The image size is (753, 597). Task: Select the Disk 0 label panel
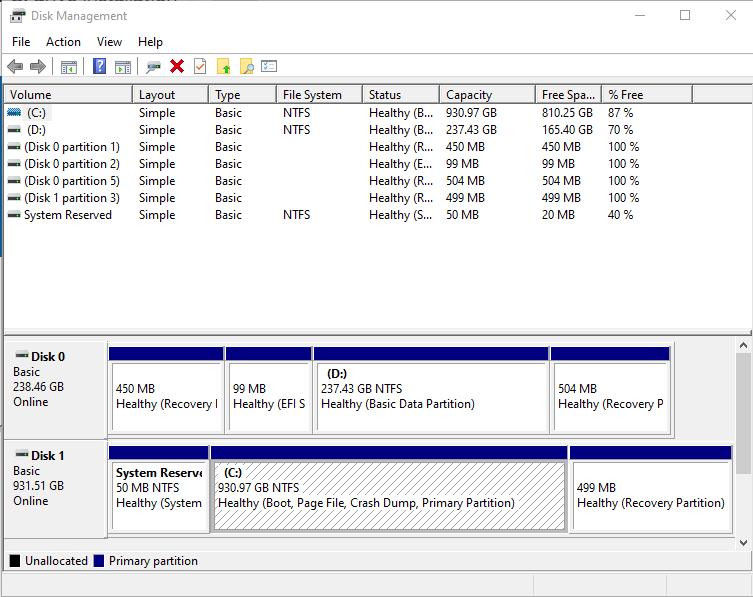[55, 390]
